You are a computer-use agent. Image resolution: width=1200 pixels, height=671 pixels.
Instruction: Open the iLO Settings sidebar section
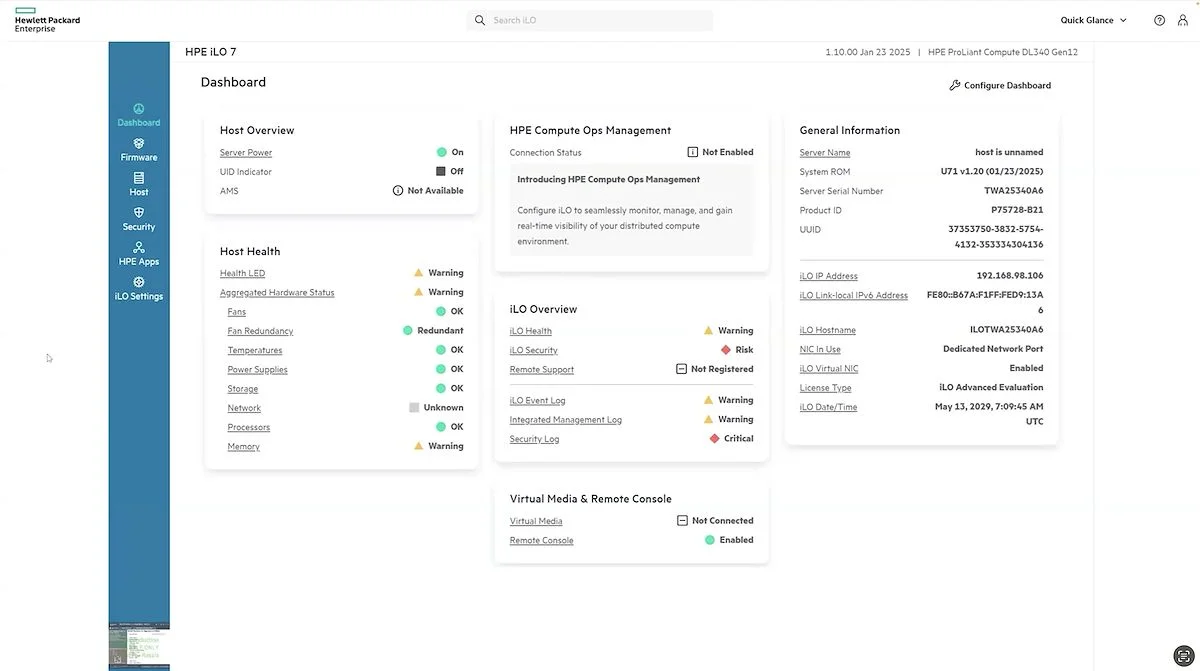click(x=138, y=289)
